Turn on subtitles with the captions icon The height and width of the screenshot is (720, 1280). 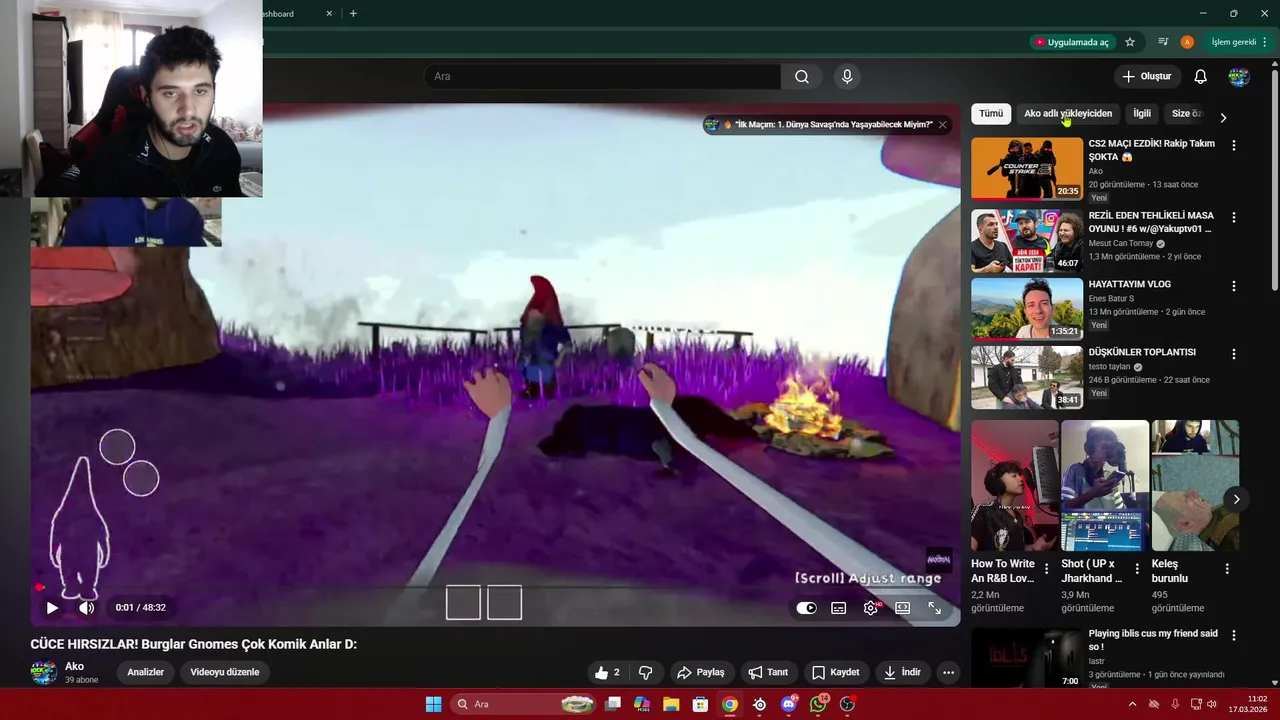point(839,607)
